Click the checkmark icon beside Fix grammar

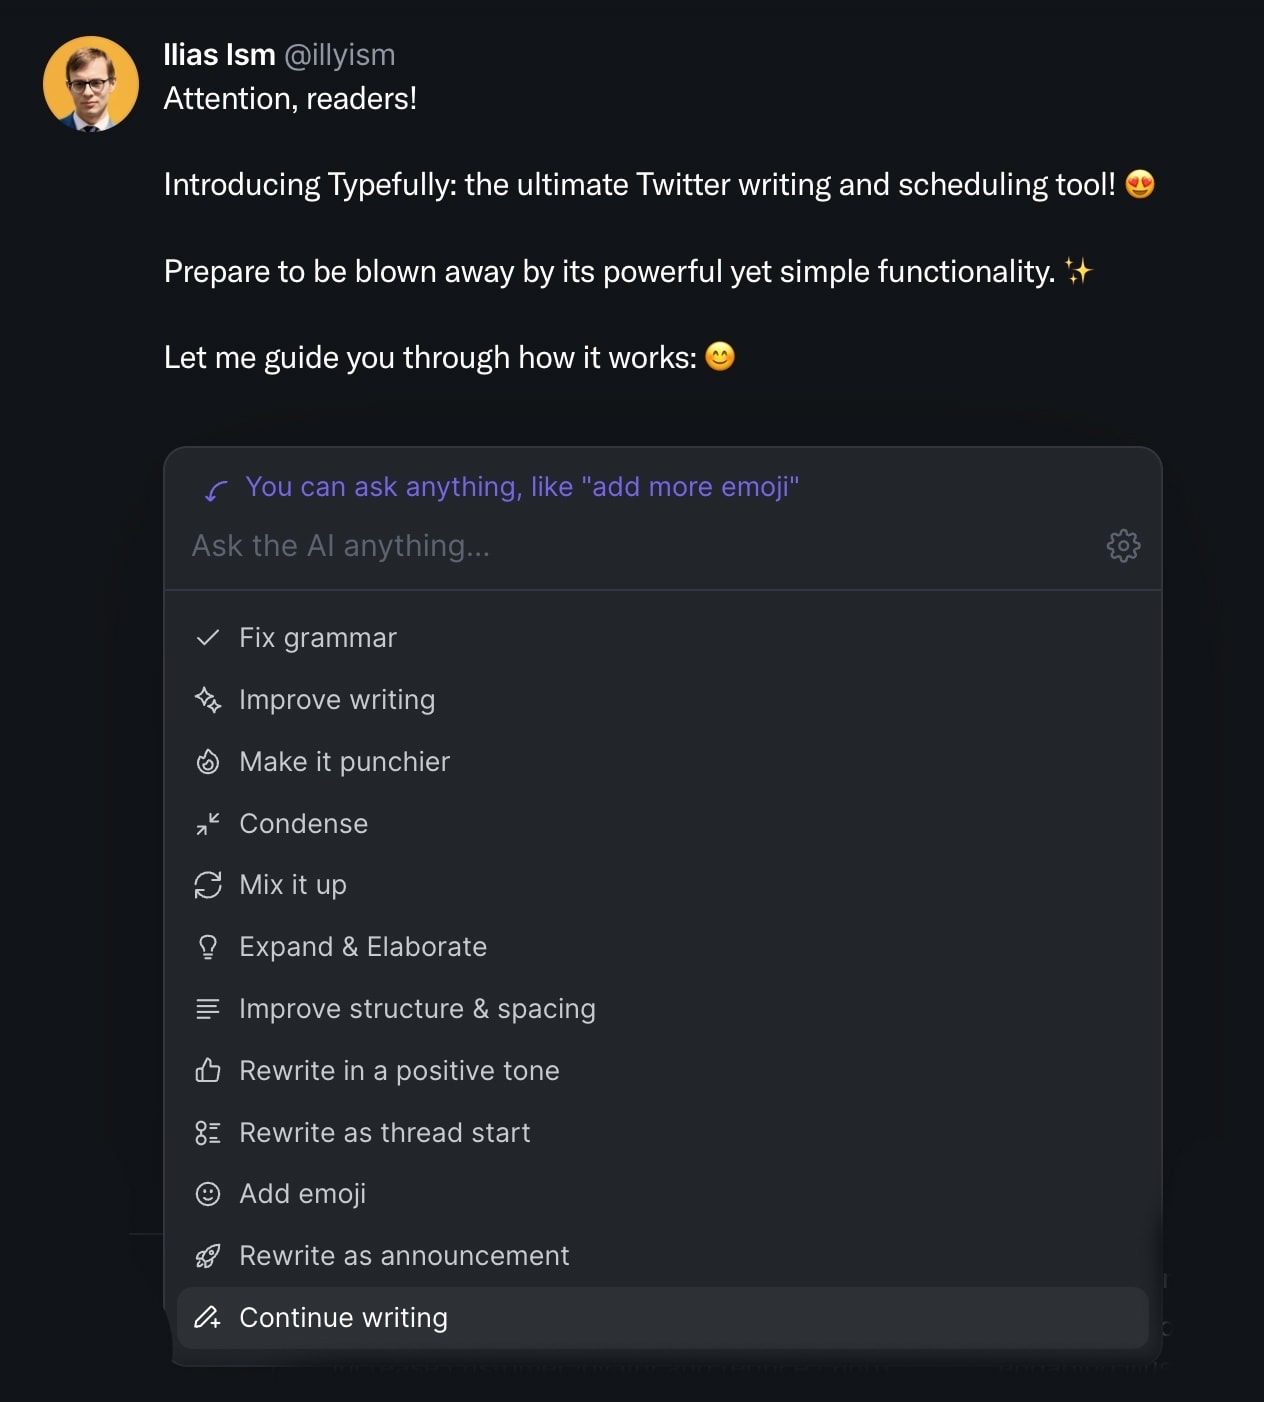pos(208,637)
